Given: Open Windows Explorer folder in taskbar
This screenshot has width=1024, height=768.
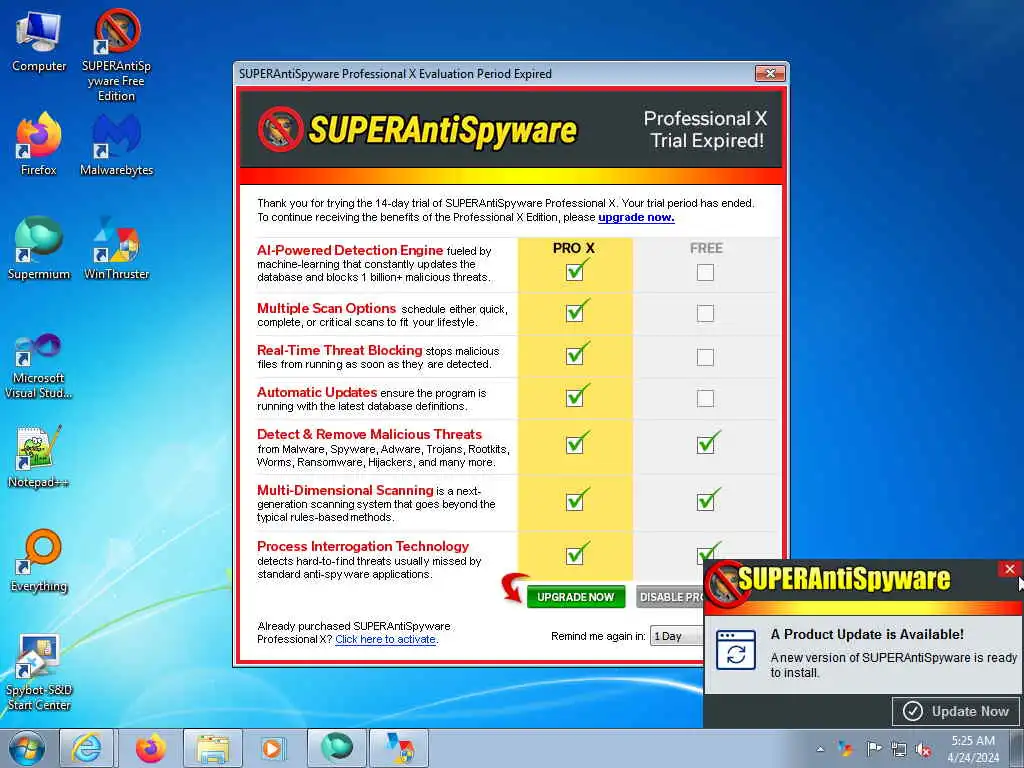Looking at the screenshot, I should click(213, 748).
